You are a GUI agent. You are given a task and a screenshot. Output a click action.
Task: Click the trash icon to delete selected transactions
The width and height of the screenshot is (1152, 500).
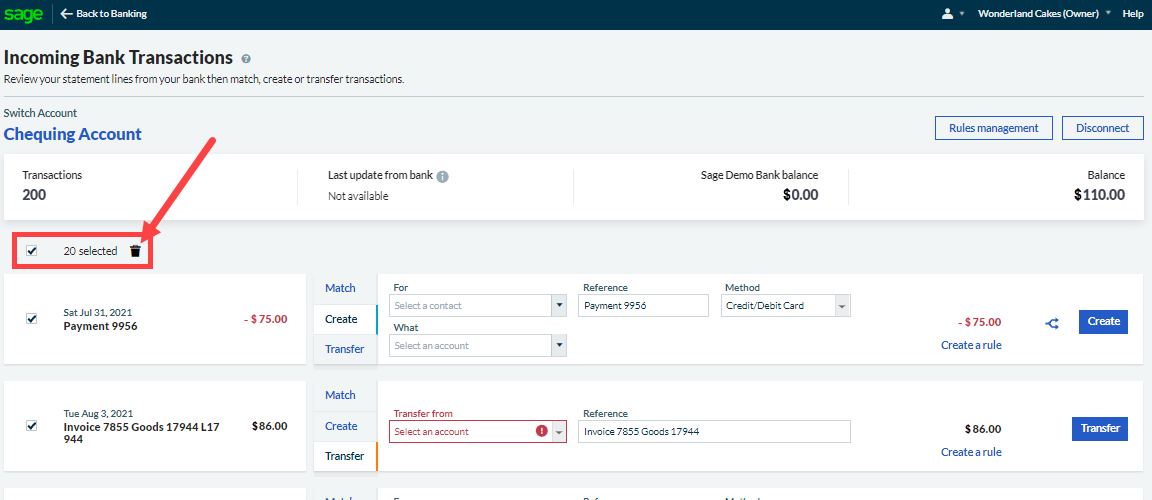(x=136, y=251)
